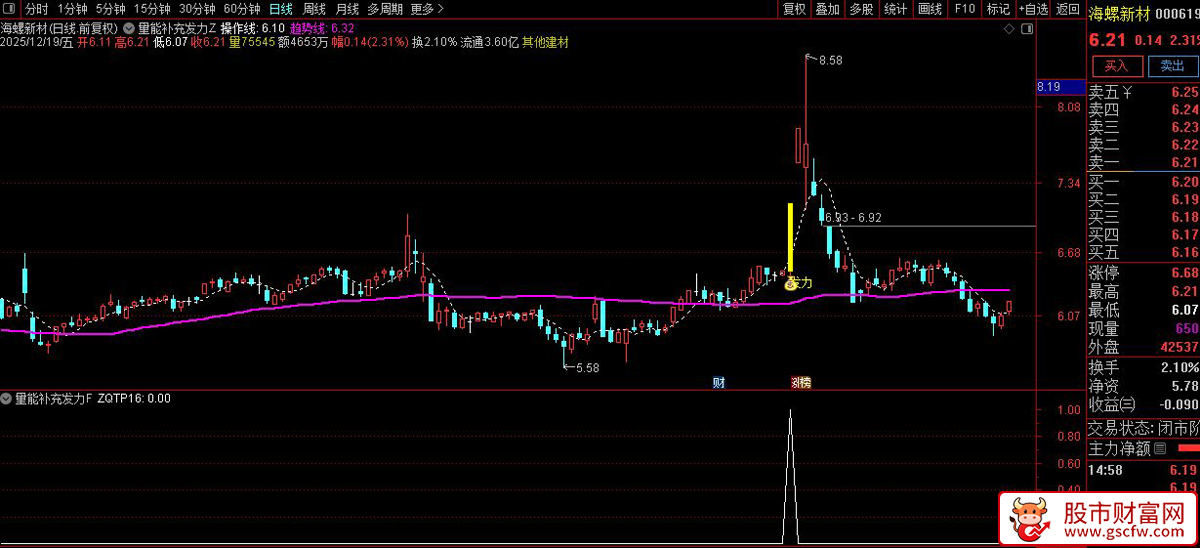Click the ZQTP16: 0.00 indicator value
The height and width of the screenshot is (548, 1200).
click(134, 398)
